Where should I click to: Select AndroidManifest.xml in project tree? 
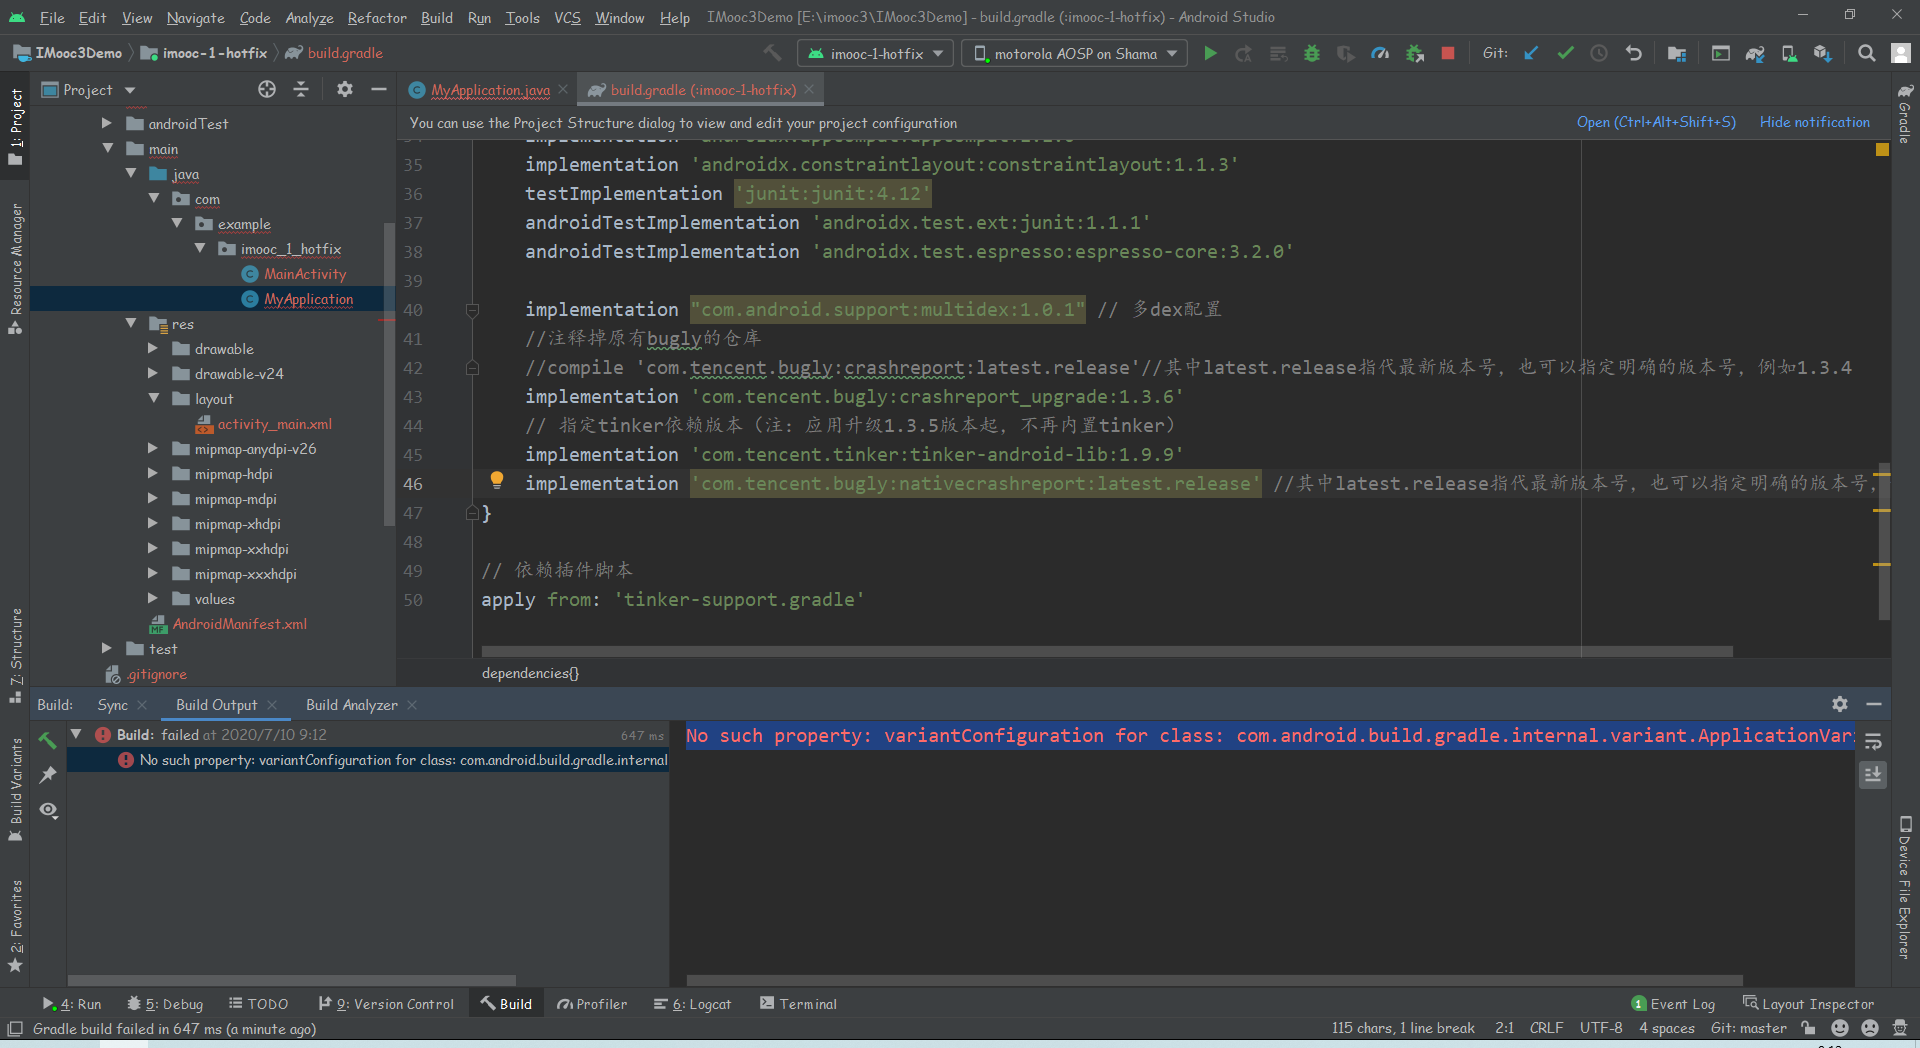pyautogui.click(x=239, y=624)
